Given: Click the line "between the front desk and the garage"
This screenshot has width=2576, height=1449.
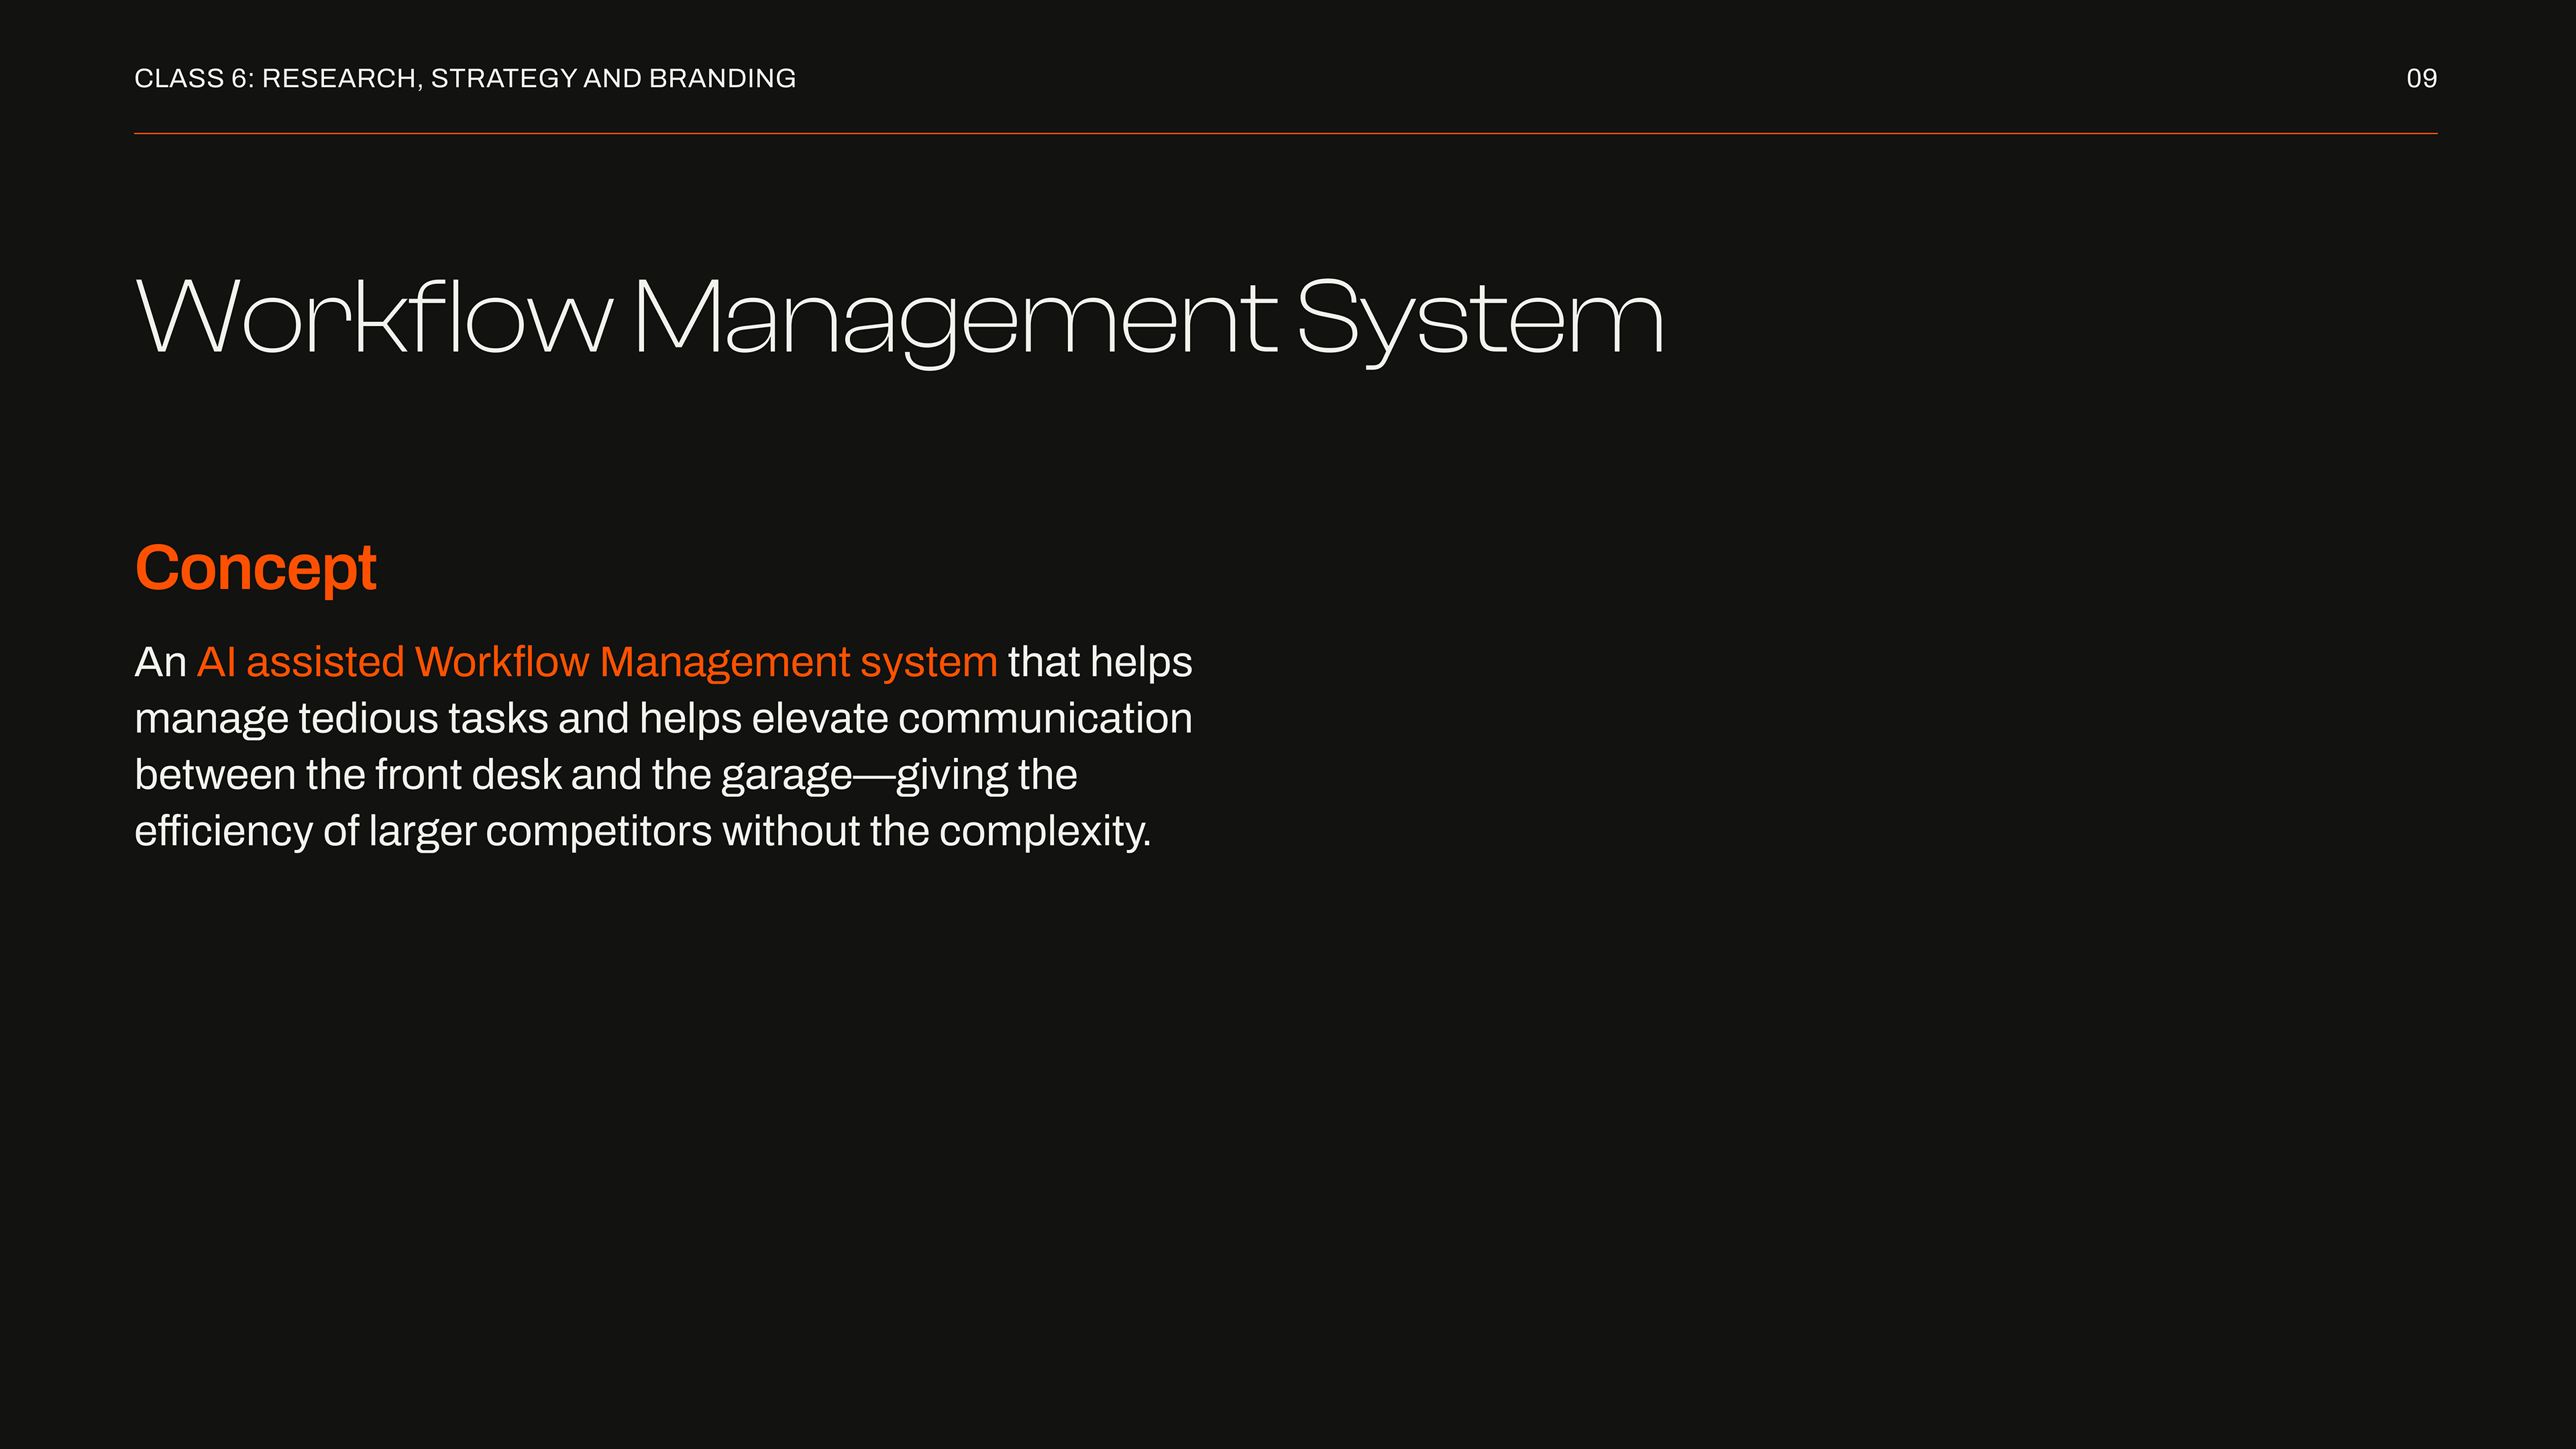Looking at the screenshot, I should [x=606, y=775].
